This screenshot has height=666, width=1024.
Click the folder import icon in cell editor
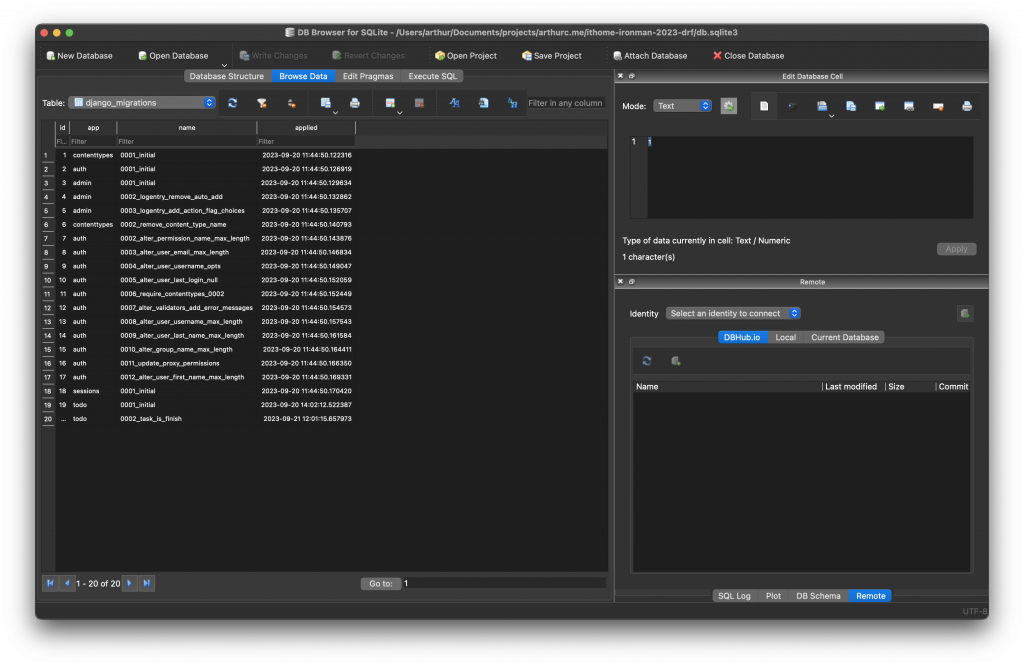click(822, 106)
